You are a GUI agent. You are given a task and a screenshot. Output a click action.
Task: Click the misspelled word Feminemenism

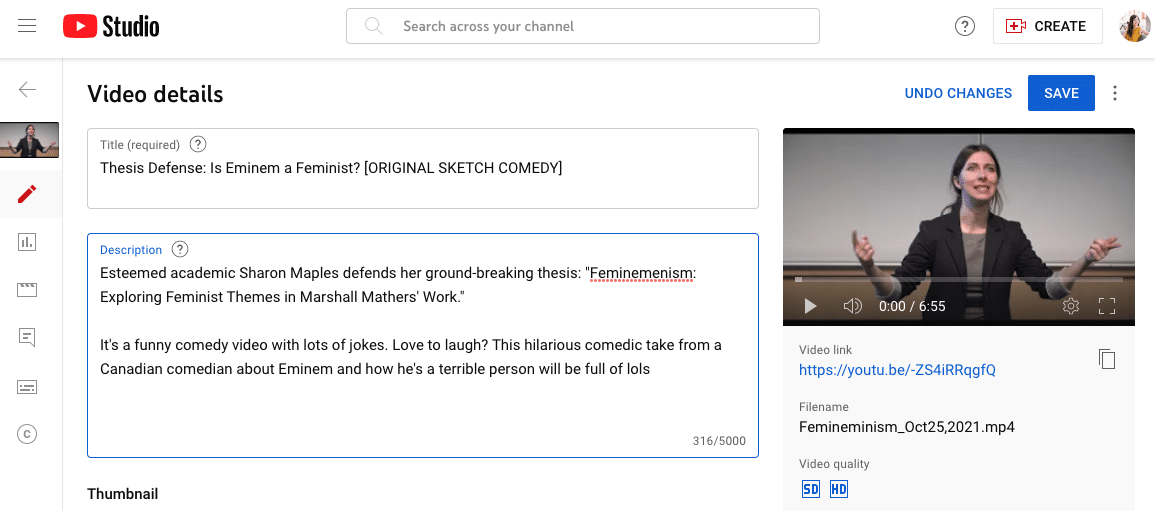coord(642,274)
